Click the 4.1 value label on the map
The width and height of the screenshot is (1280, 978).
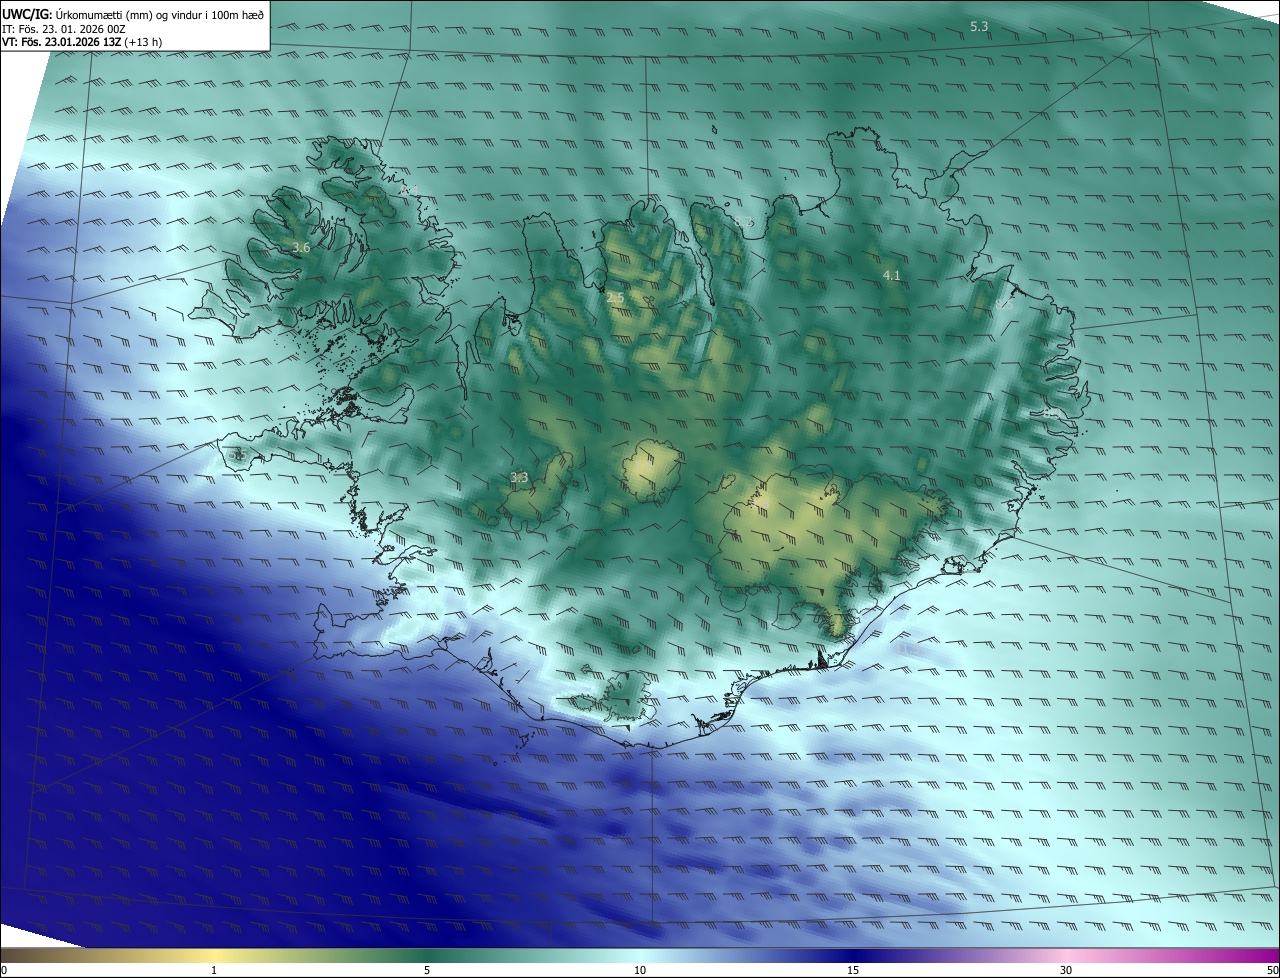coord(891,275)
